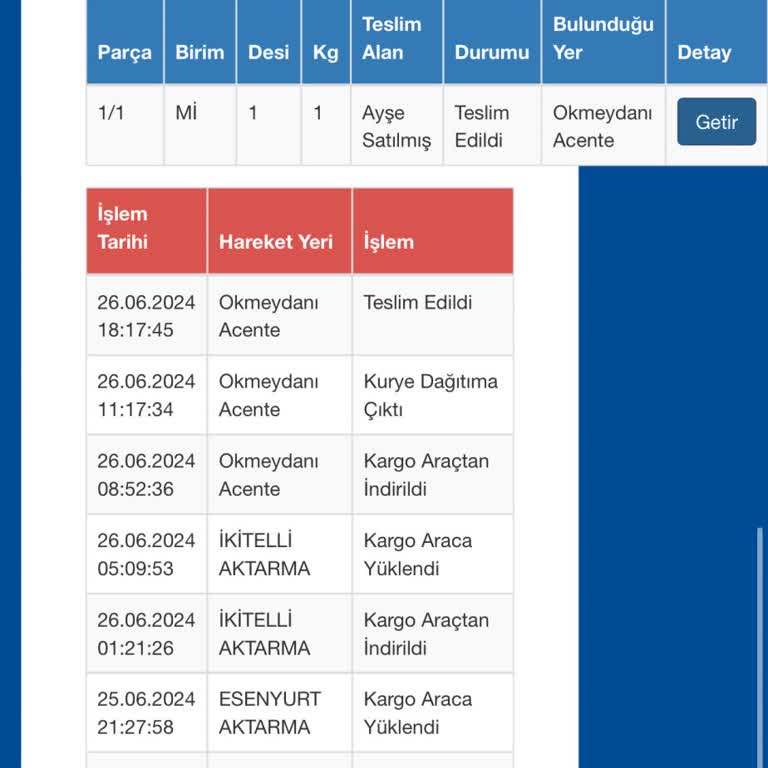This screenshot has width=768, height=768.
Task: Click the vertical scrollbar on the right edge
Action: click(760, 648)
